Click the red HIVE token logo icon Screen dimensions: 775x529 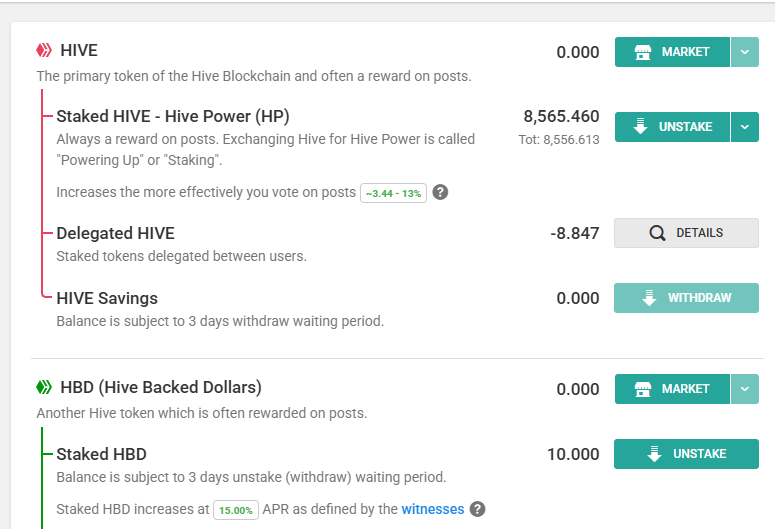tap(44, 50)
